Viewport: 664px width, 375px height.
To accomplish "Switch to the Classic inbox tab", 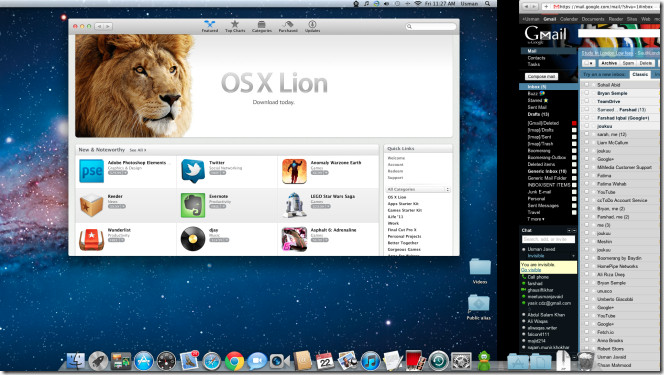I will click(x=640, y=74).
